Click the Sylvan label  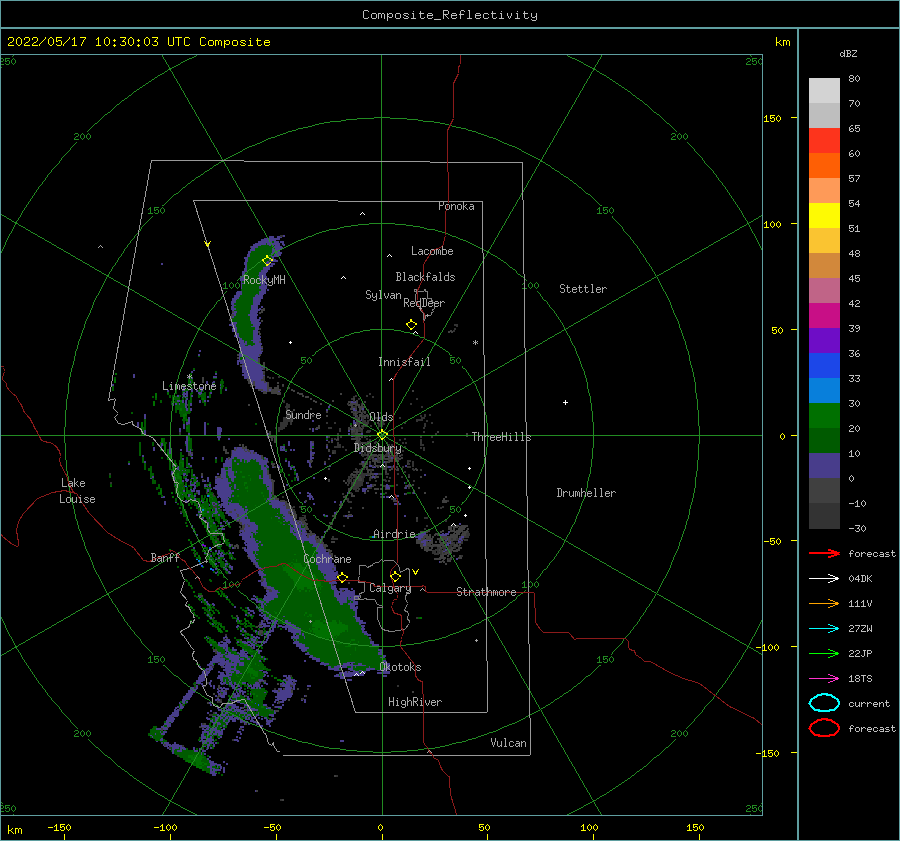[x=383, y=295]
